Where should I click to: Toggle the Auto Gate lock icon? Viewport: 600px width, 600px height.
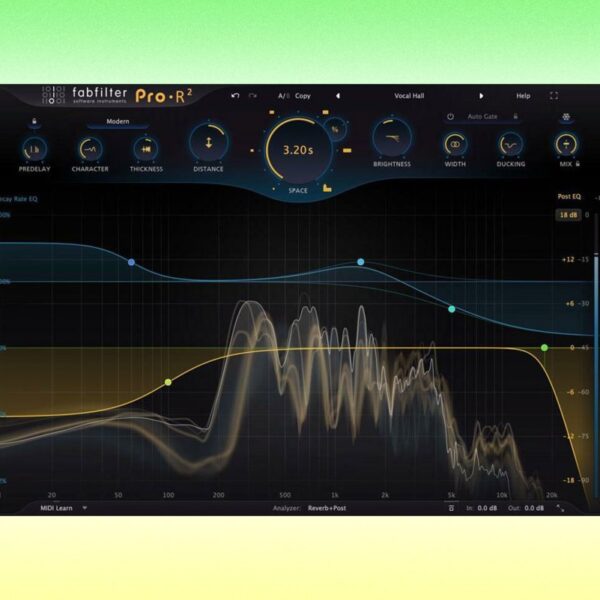(x=515, y=116)
